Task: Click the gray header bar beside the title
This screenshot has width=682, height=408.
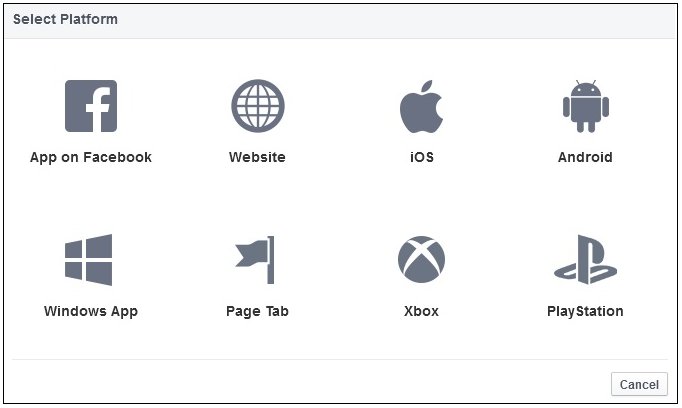Action: pos(391,21)
